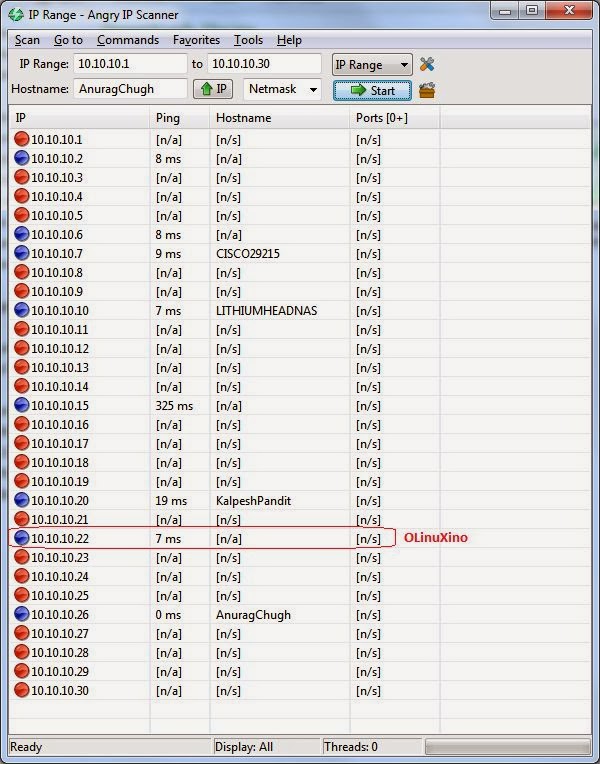Screen dimensions: 600x764
Task: Click the blue status icon for 10.10.10.20
Action: [21, 500]
